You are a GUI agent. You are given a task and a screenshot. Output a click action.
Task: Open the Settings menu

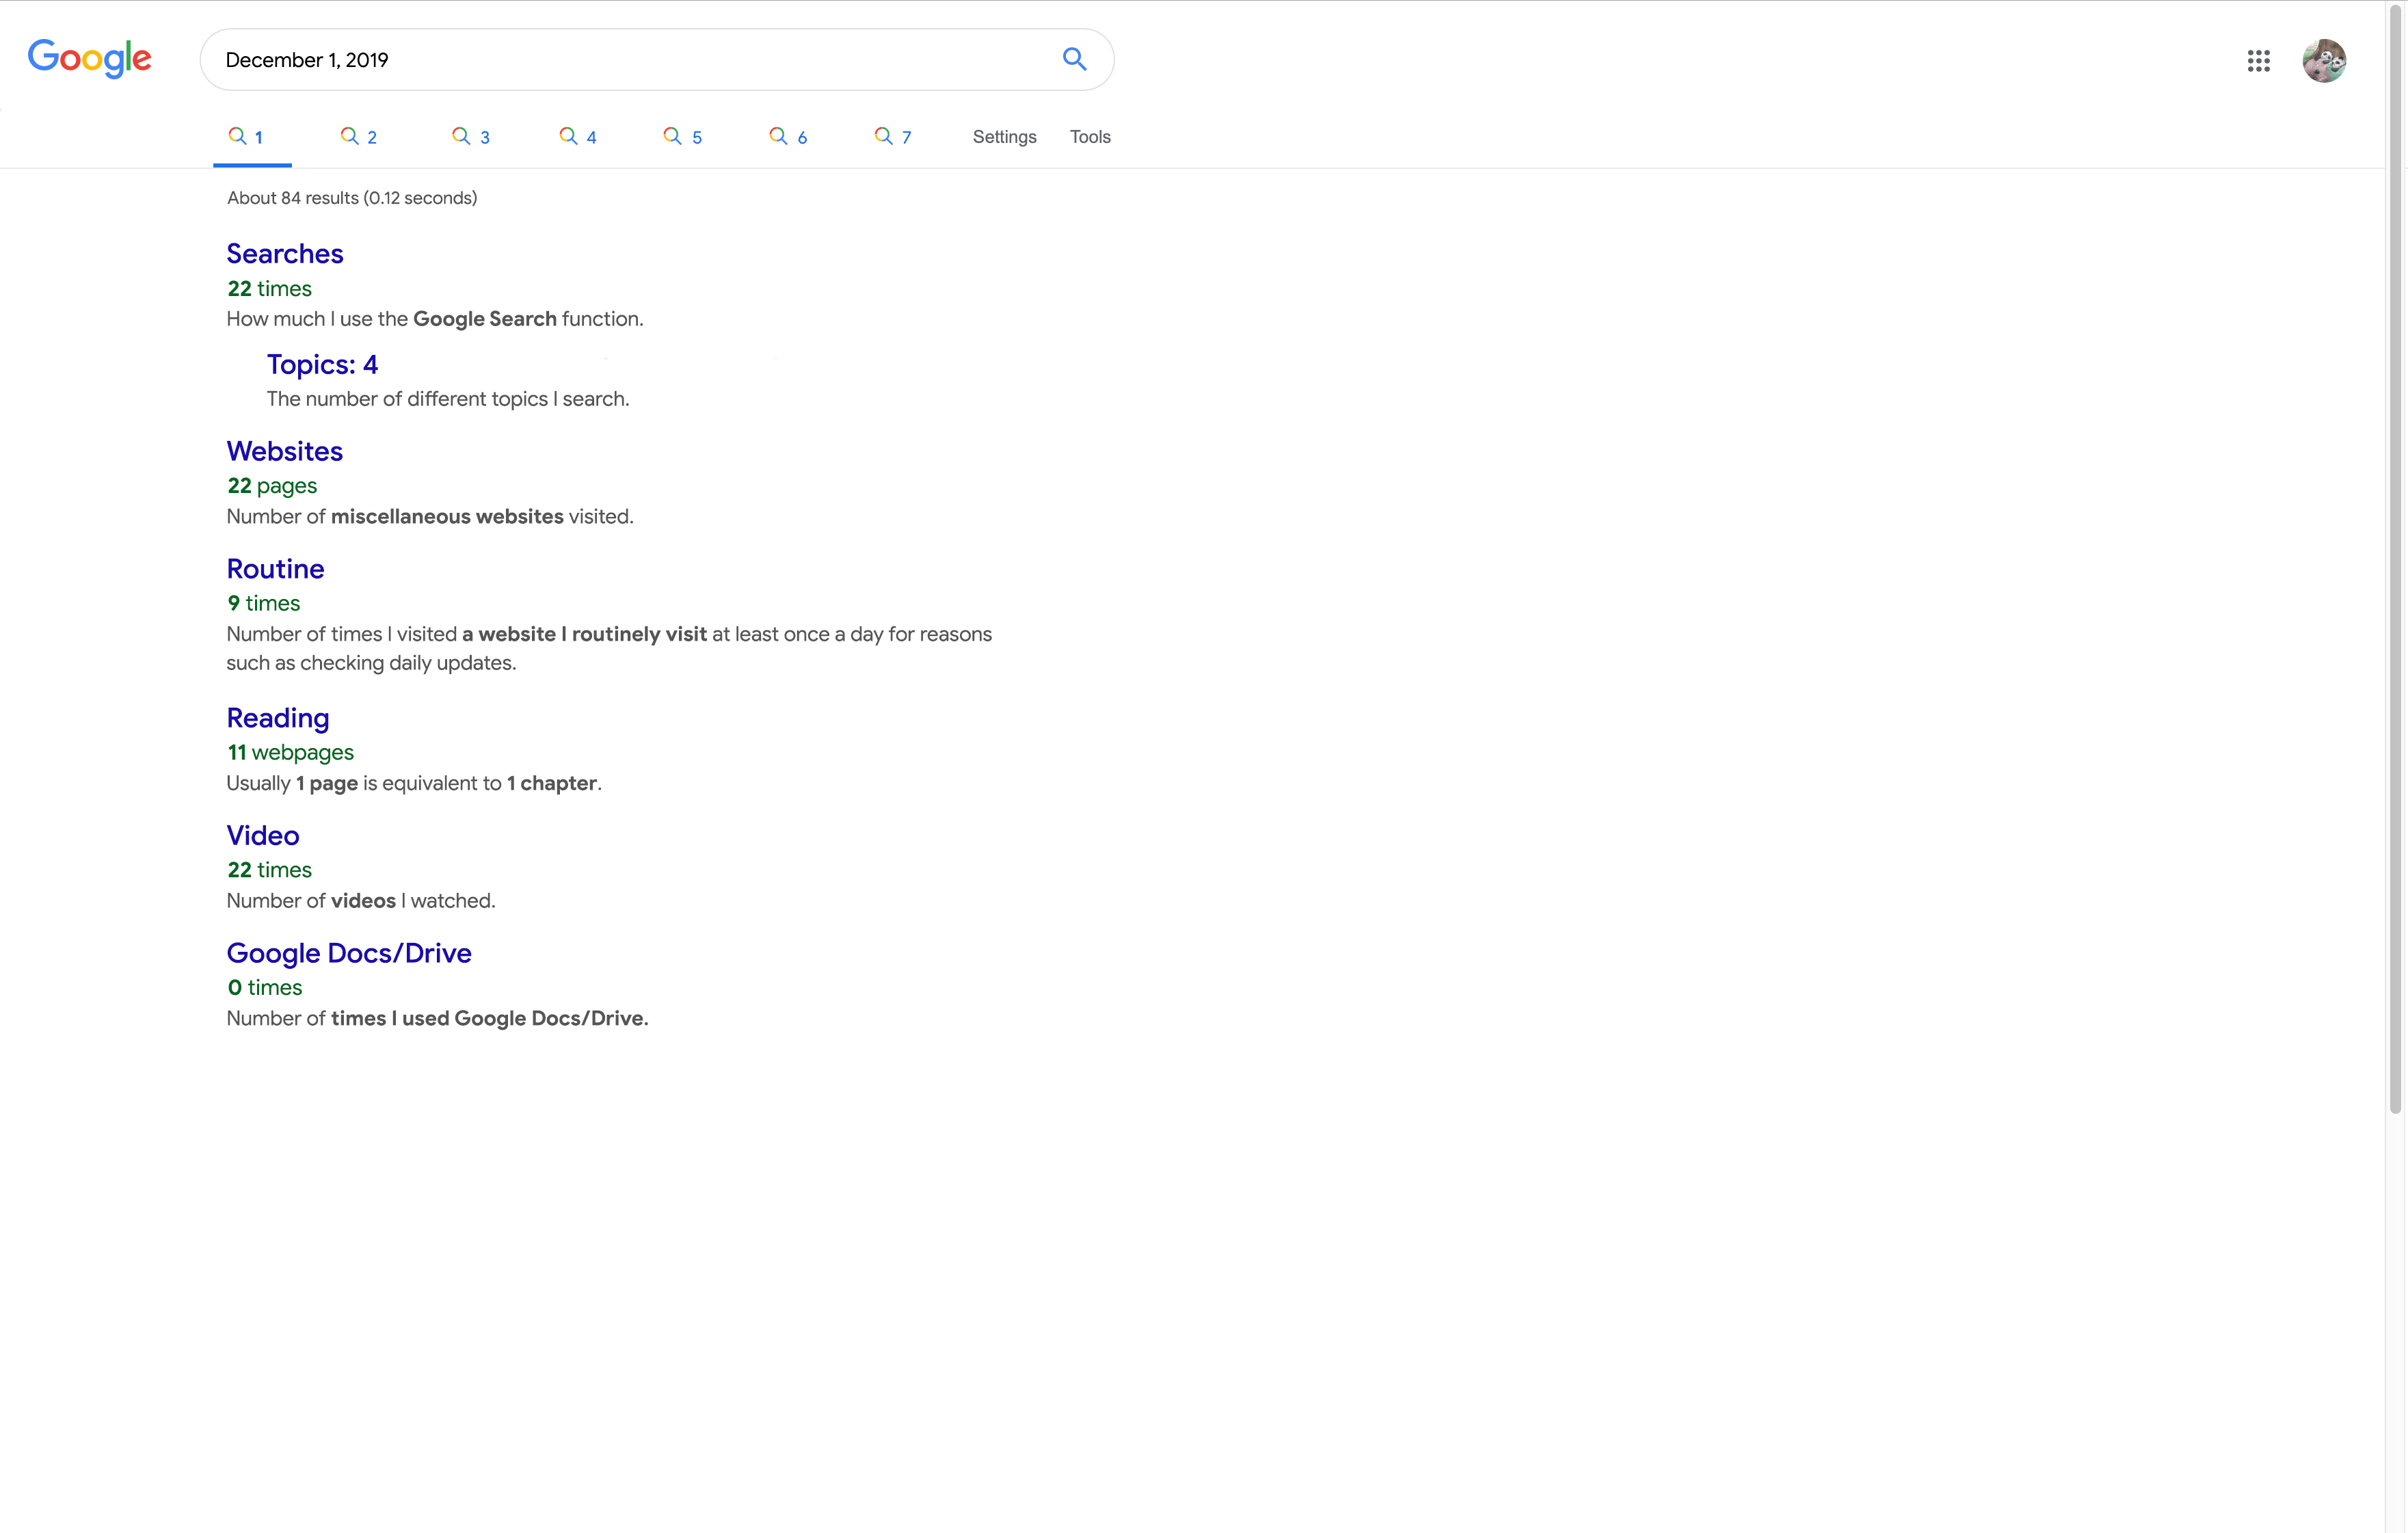[1004, 137]
